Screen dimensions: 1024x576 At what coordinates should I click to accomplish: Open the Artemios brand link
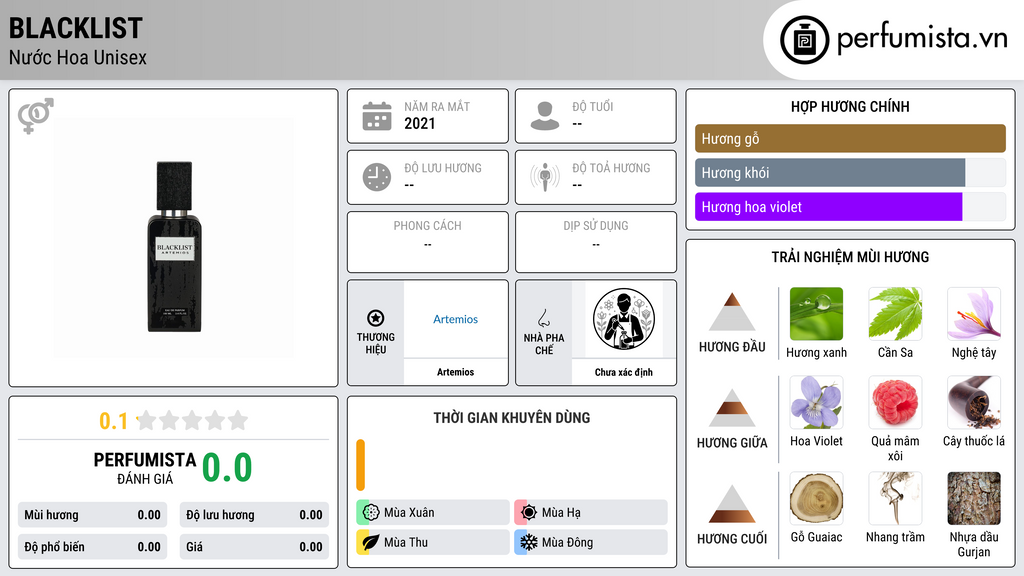455,319
